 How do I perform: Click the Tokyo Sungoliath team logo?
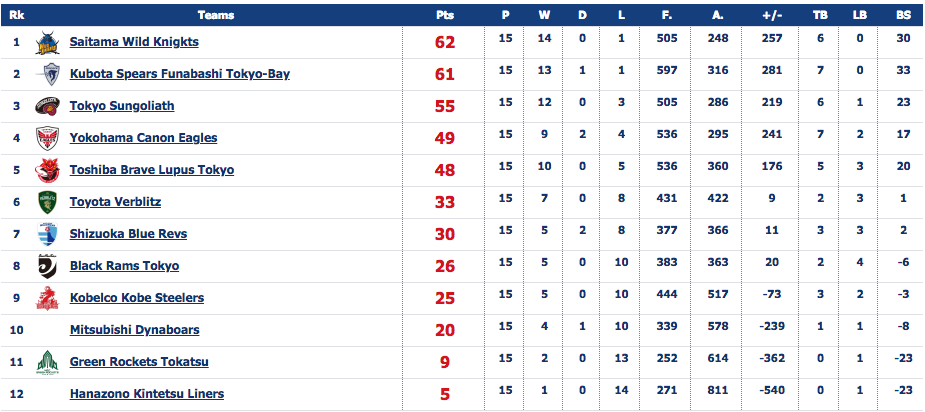tap(47, 106)
